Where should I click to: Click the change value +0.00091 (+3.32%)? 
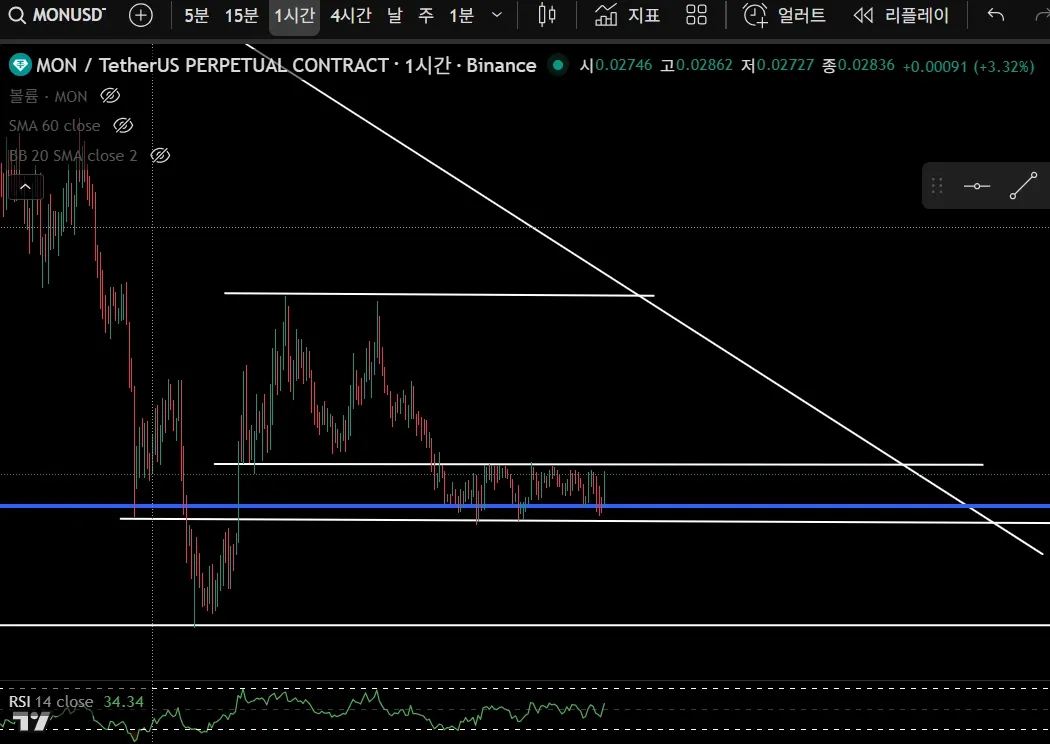(x=968, y=66)
